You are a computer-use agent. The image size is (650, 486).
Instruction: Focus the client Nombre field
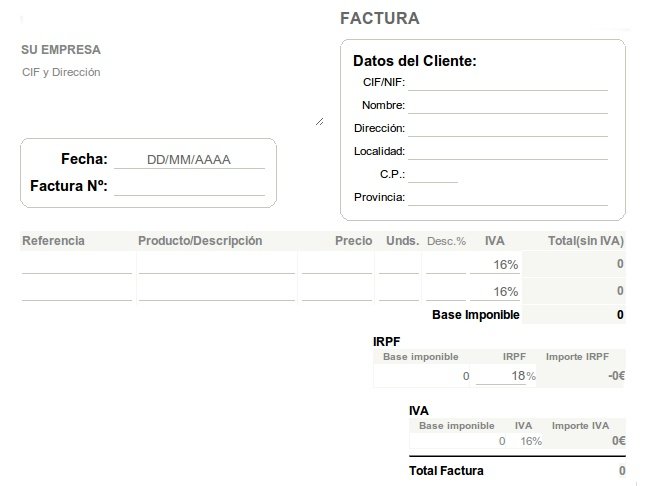pos(507,105)
